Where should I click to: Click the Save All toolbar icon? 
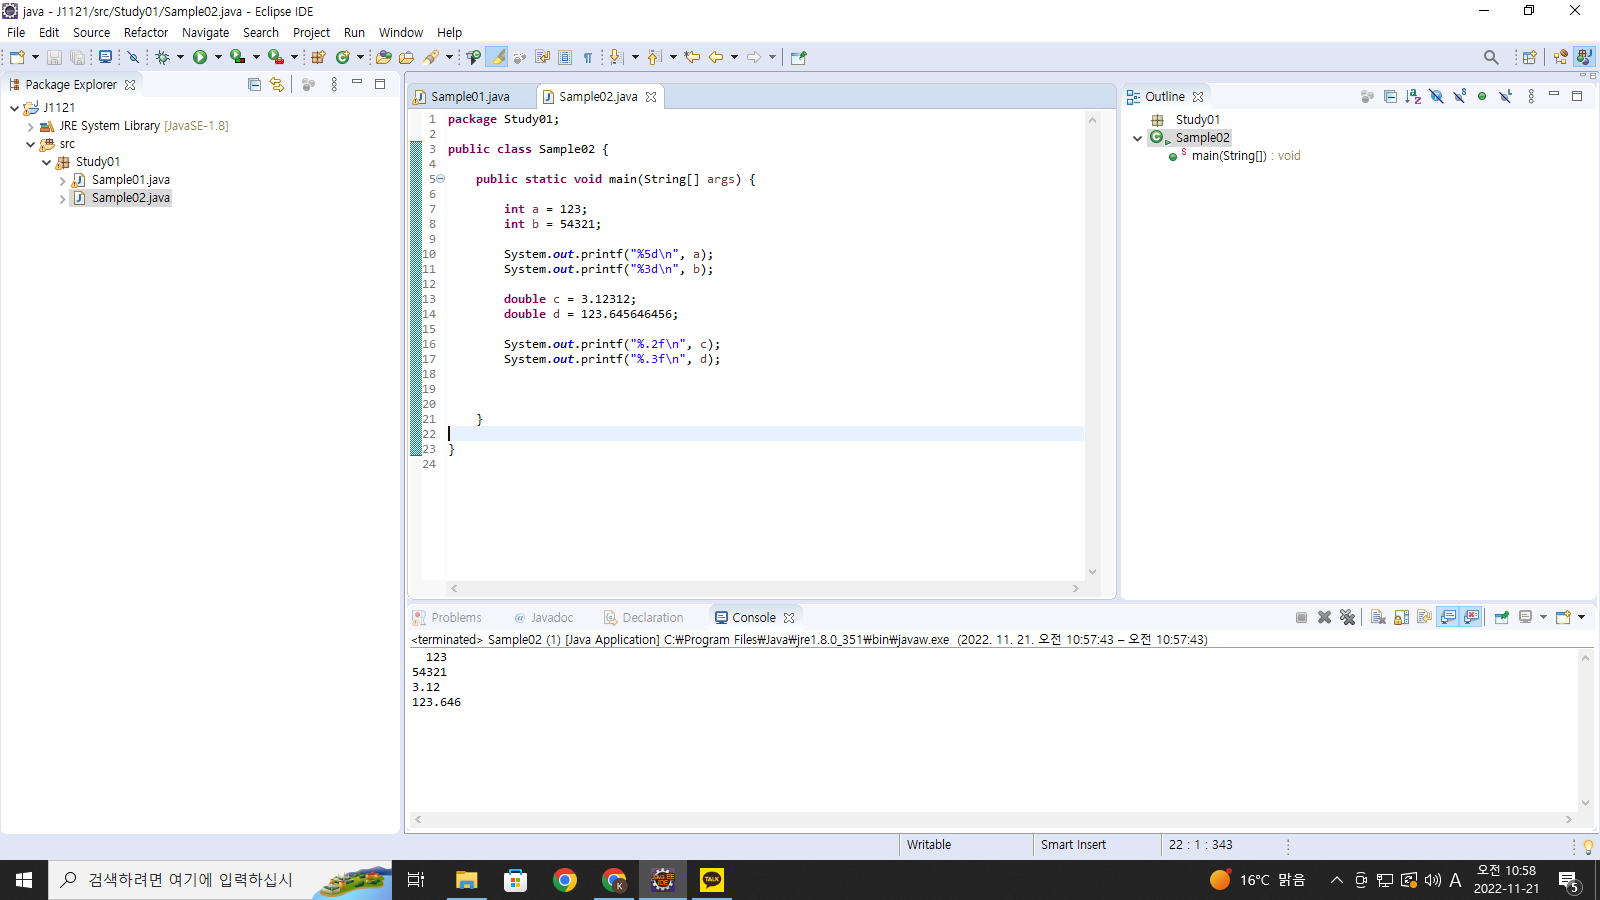77,57
